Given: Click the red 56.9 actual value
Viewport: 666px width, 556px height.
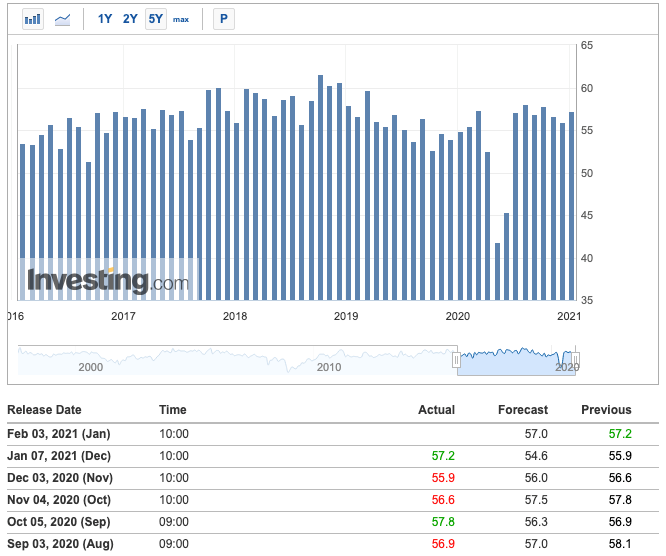Looking at the screenshot, I should (443, 544).
